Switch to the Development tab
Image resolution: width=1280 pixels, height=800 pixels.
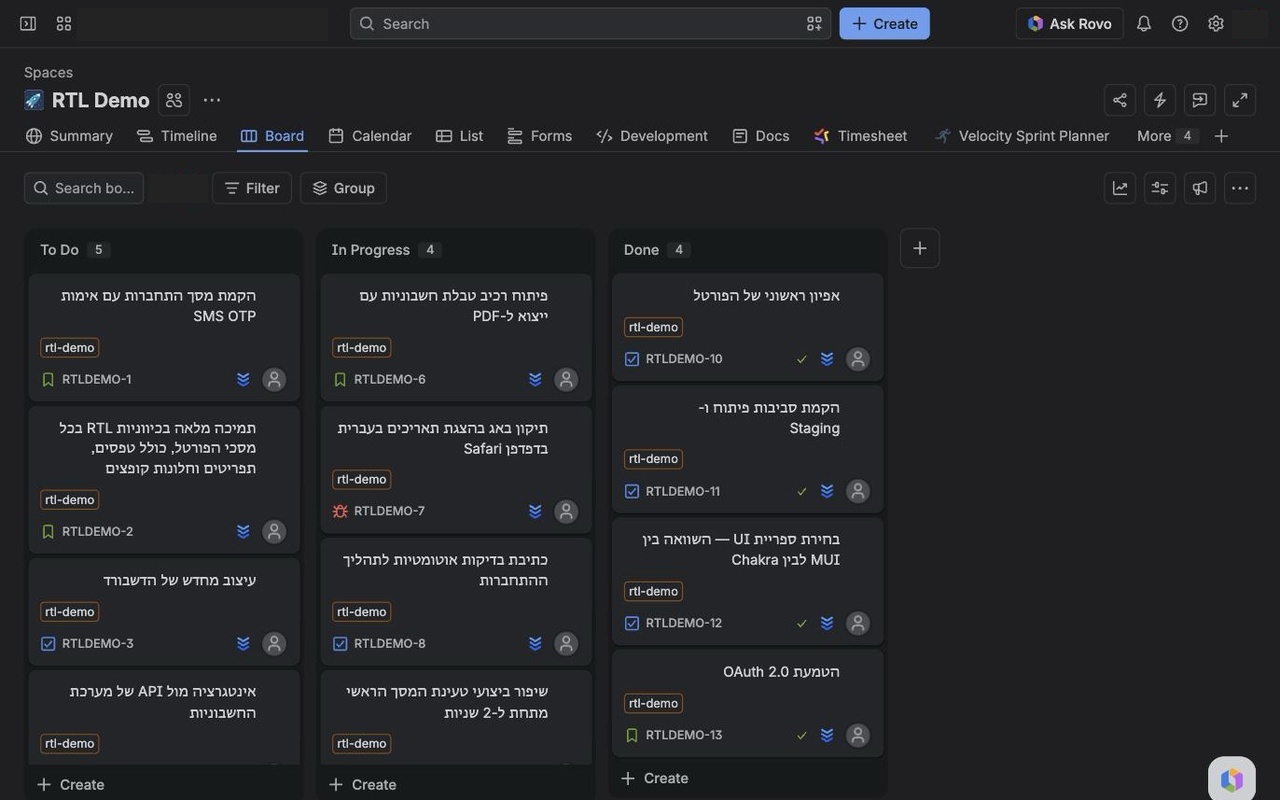[x=652, y=136]
